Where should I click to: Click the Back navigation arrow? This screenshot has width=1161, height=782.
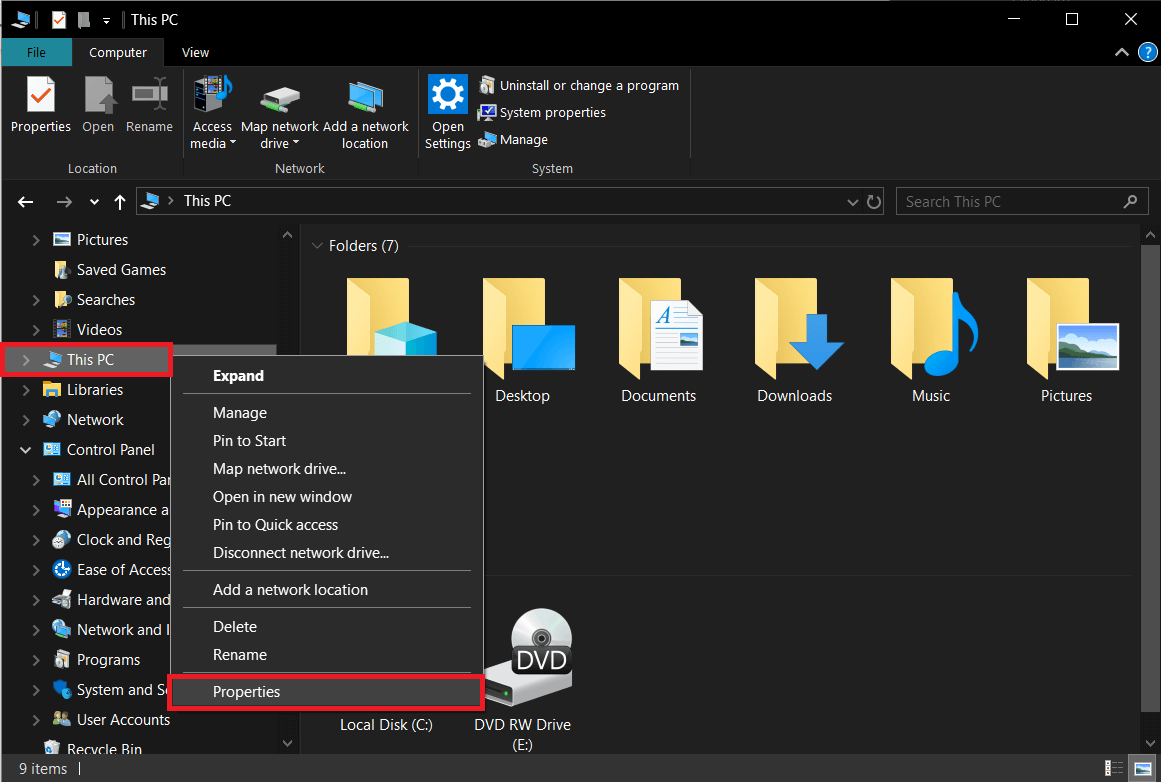click(25, 201)
